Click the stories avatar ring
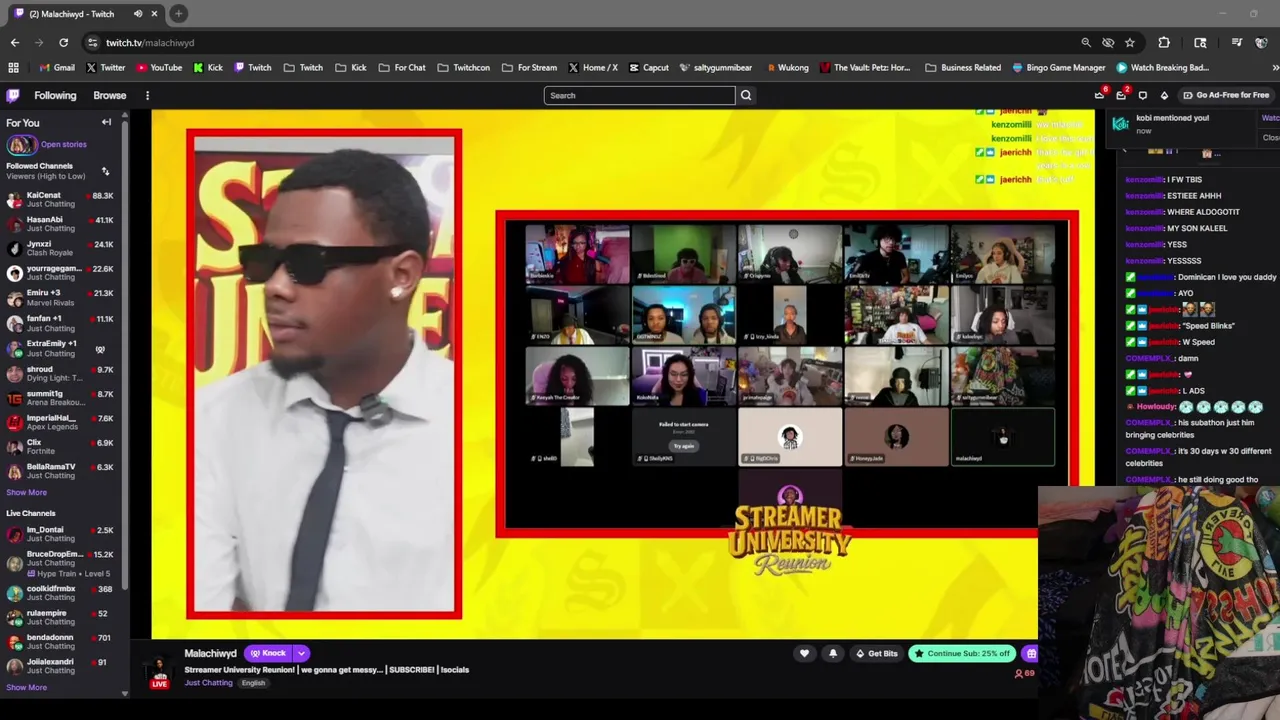 [x=20, y=144]
